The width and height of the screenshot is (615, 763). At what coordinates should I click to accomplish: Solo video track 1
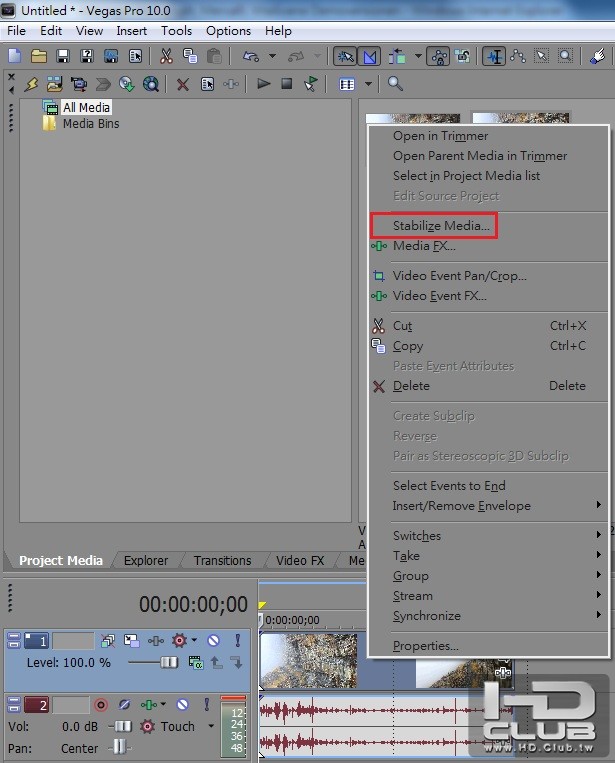pyautogui.click(x=237, y=640)
